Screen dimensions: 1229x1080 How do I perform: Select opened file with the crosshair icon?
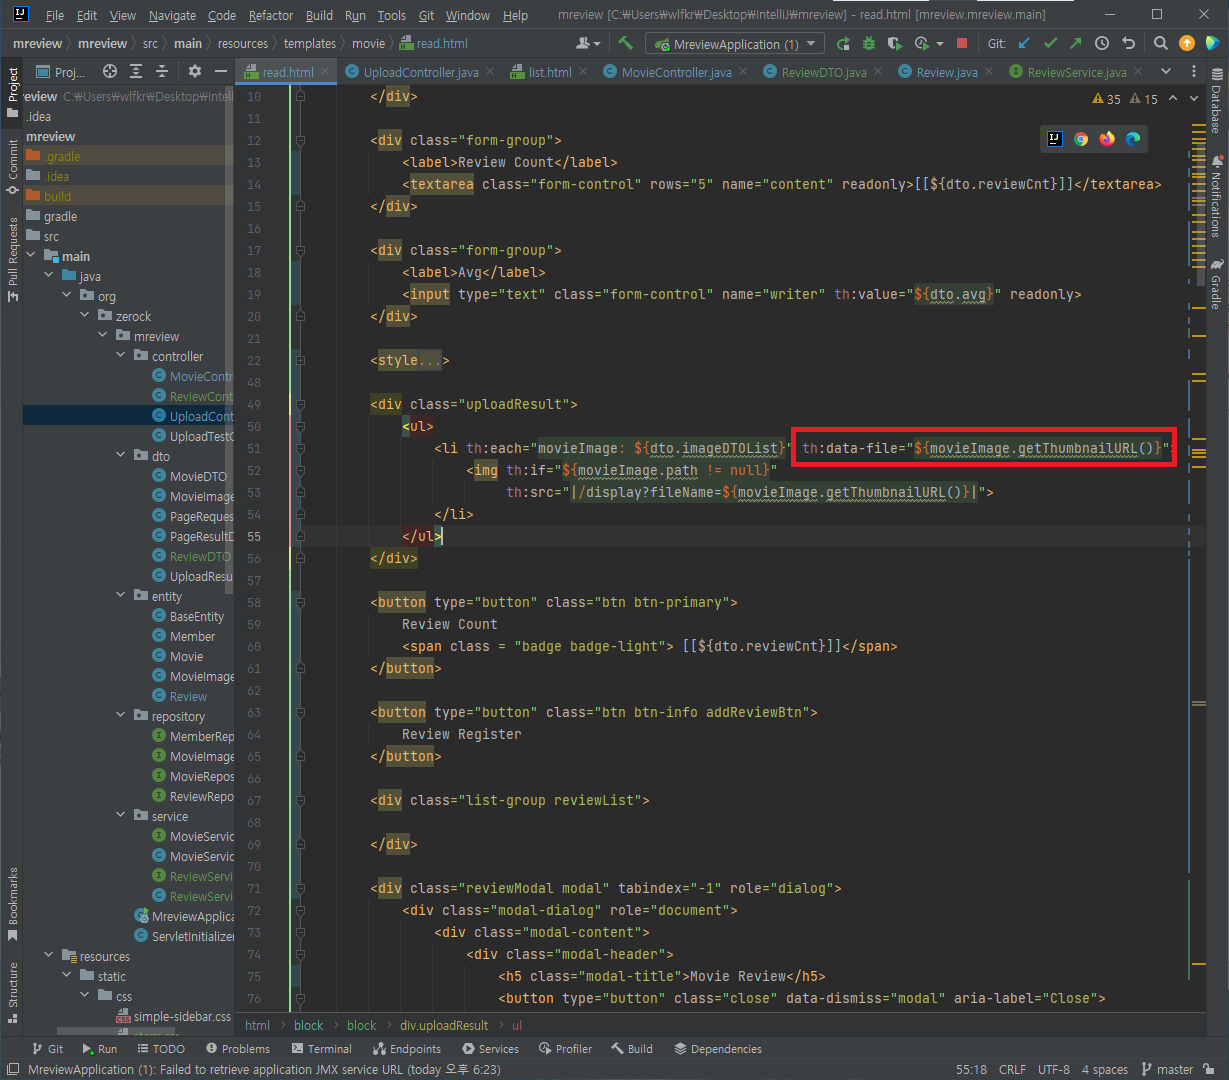110,72
